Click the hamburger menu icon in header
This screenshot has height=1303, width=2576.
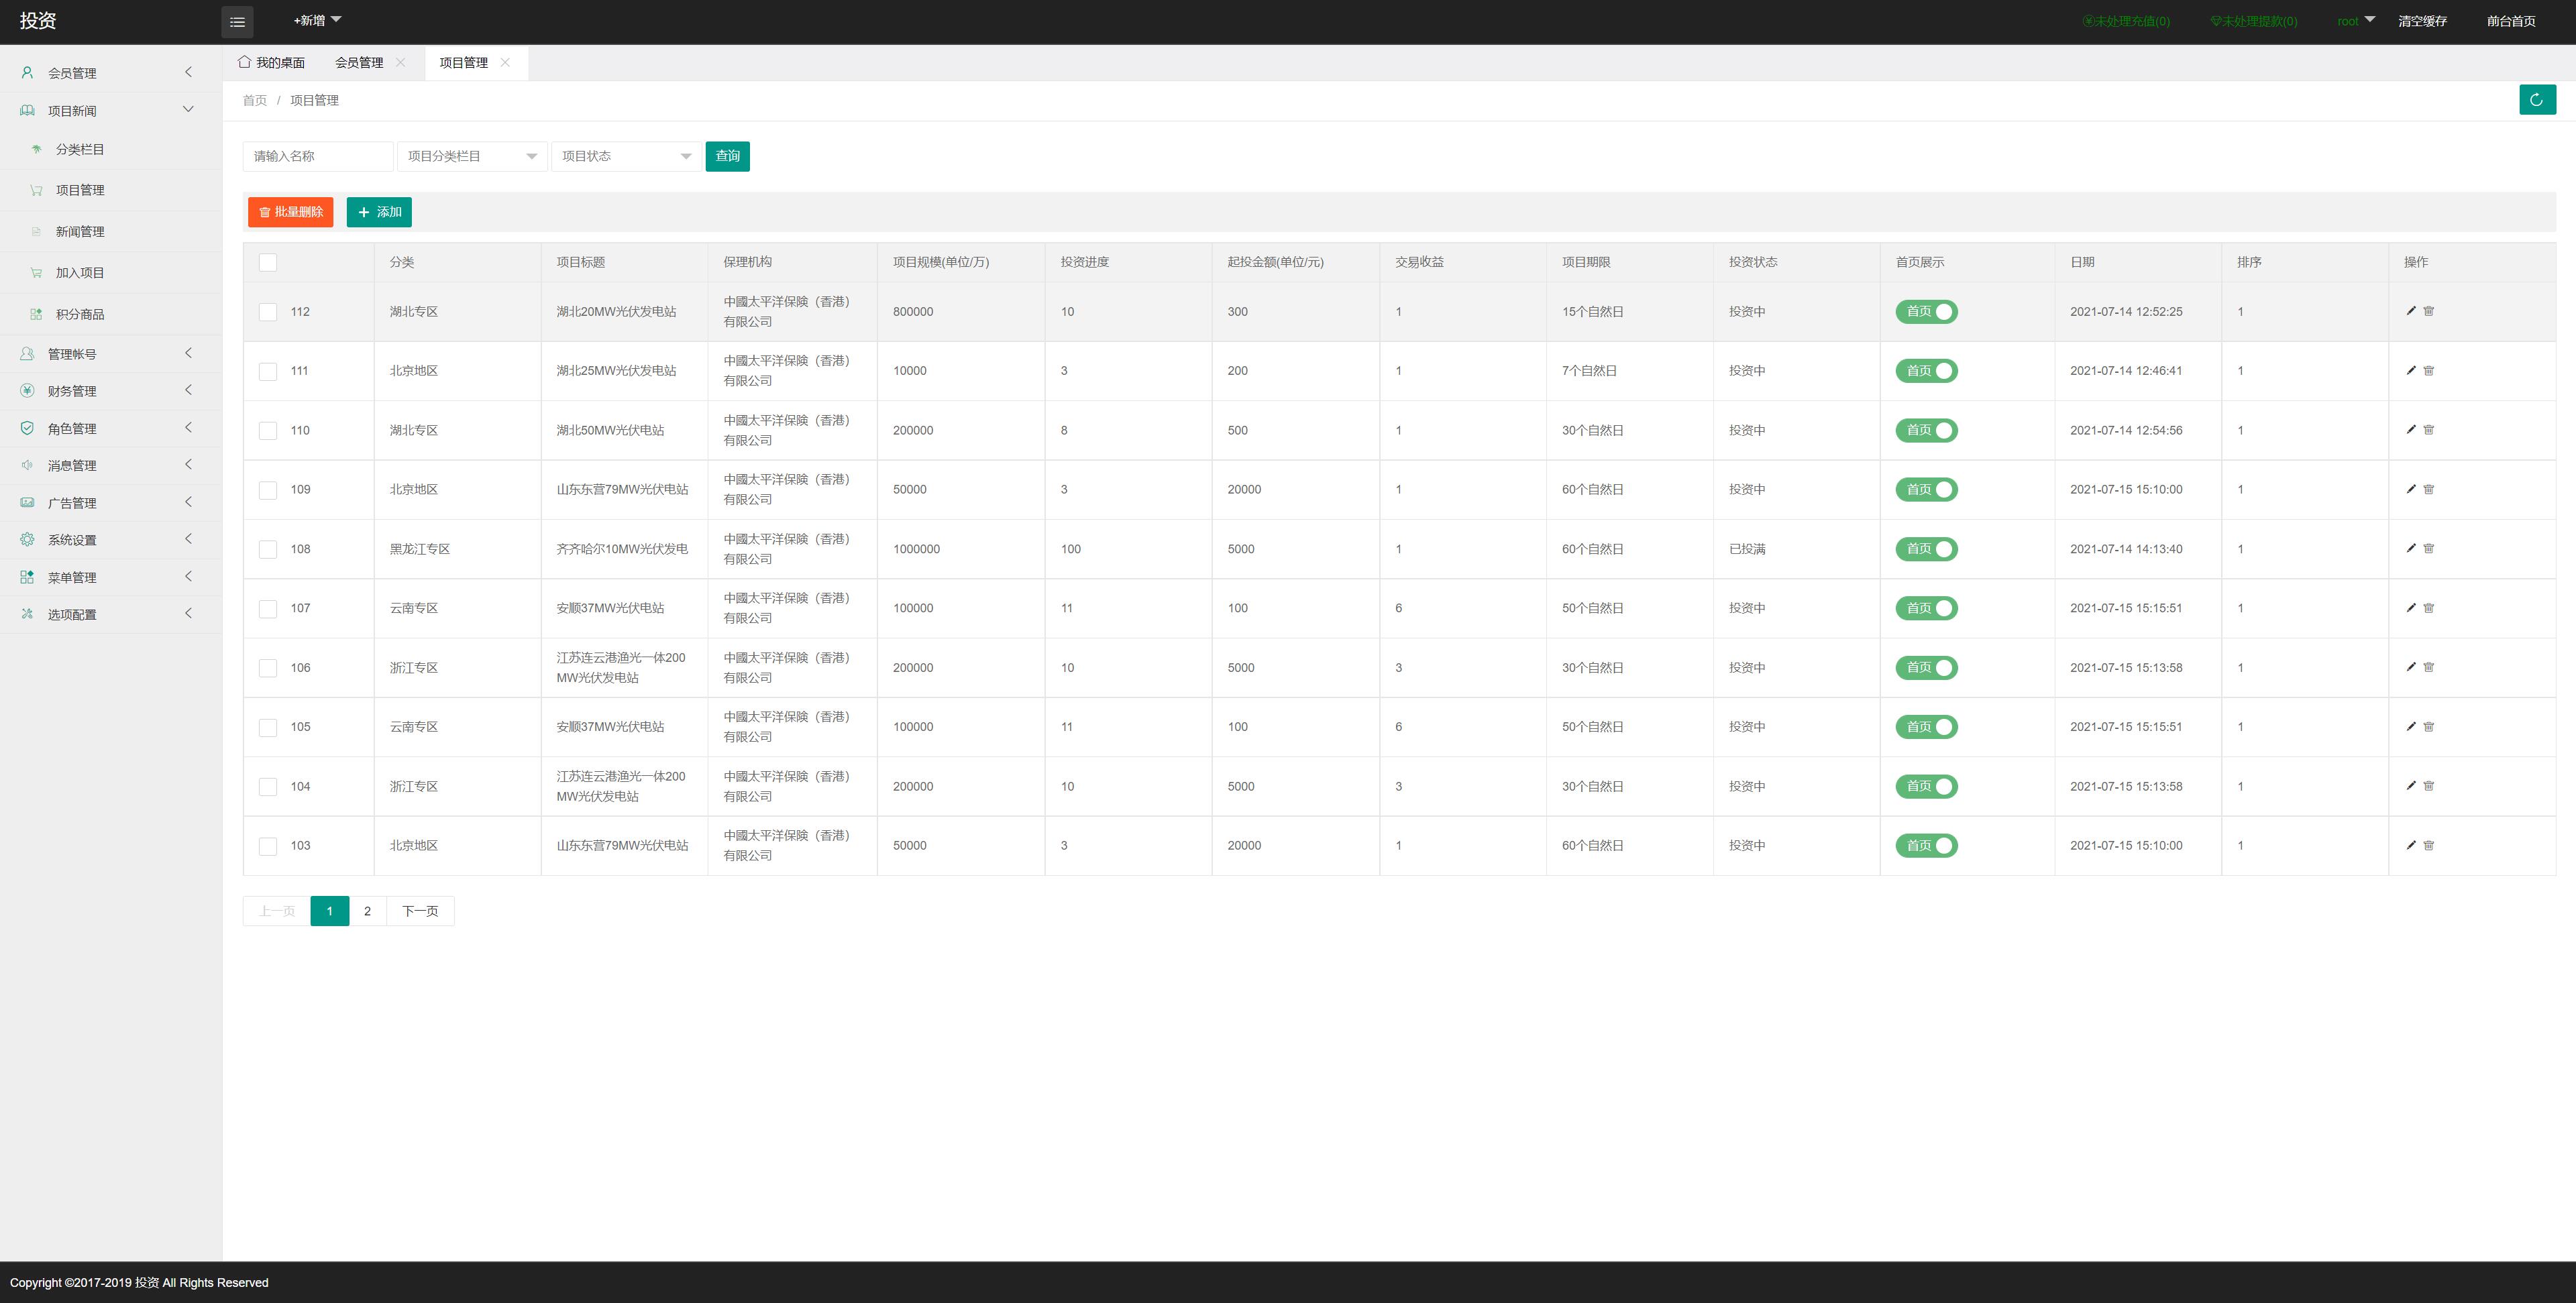pos(237,21)
